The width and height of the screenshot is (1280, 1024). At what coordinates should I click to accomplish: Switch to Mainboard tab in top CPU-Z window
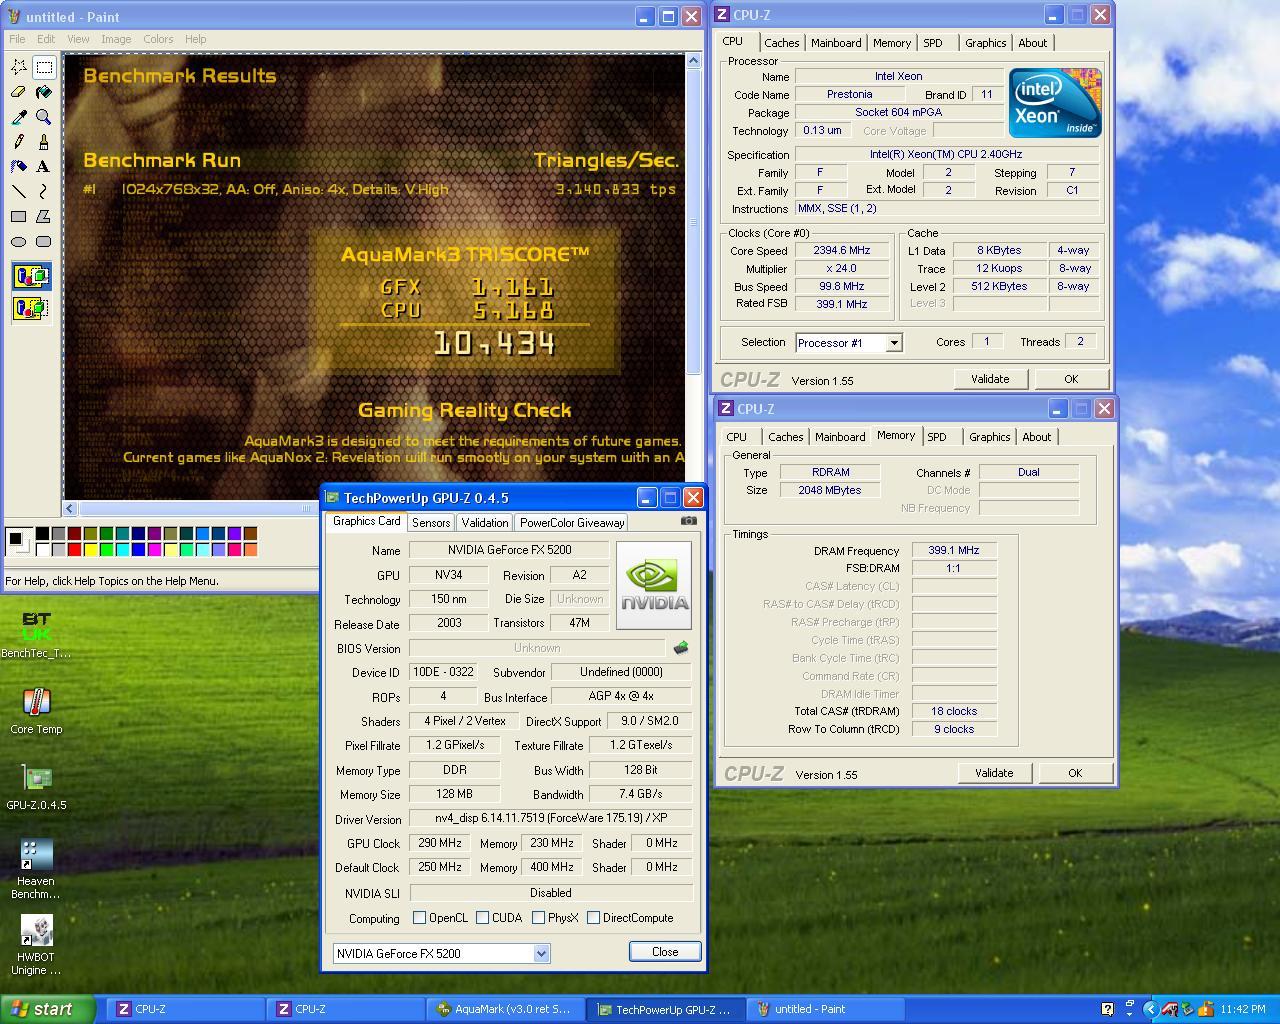[x=836, y=43]
